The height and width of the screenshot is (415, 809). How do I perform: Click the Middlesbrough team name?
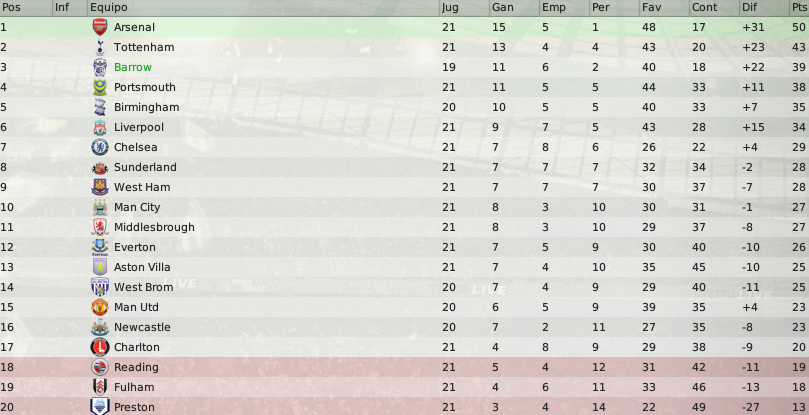[x=154, y=227]
